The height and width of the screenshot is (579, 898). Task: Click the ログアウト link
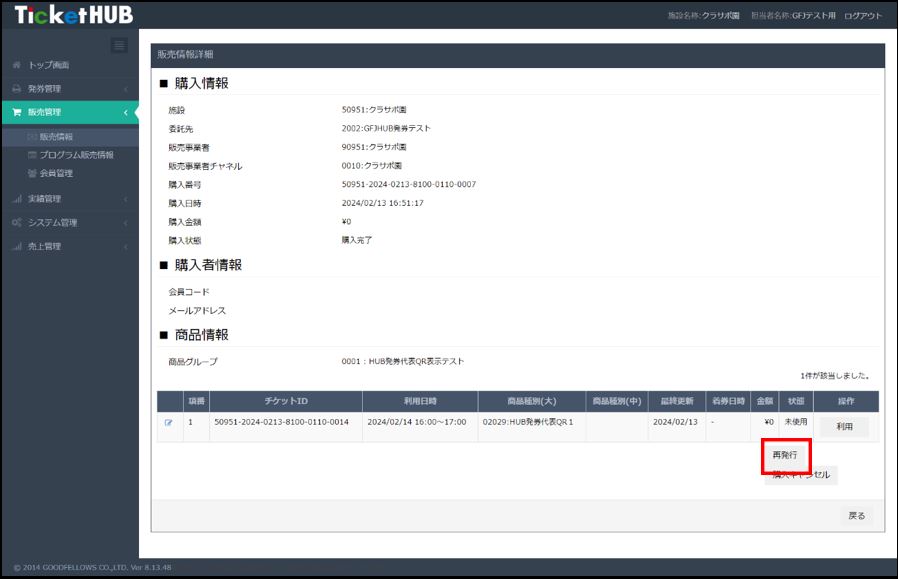pyautogui.click(x=864, y=17)
